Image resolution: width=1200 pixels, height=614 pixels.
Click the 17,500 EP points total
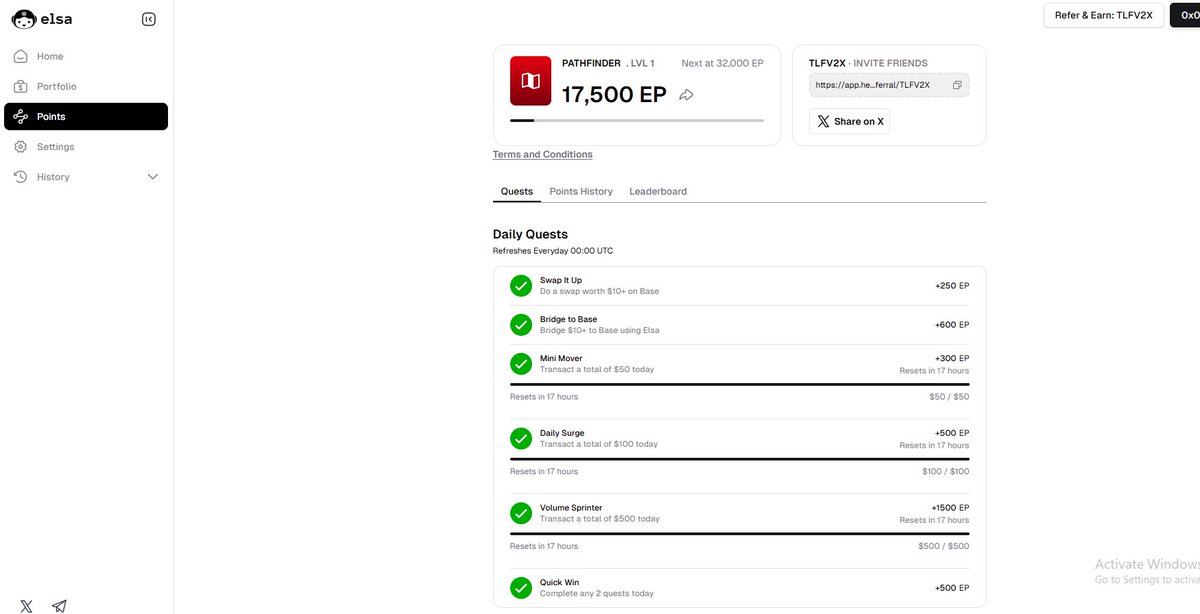point(614,95)
